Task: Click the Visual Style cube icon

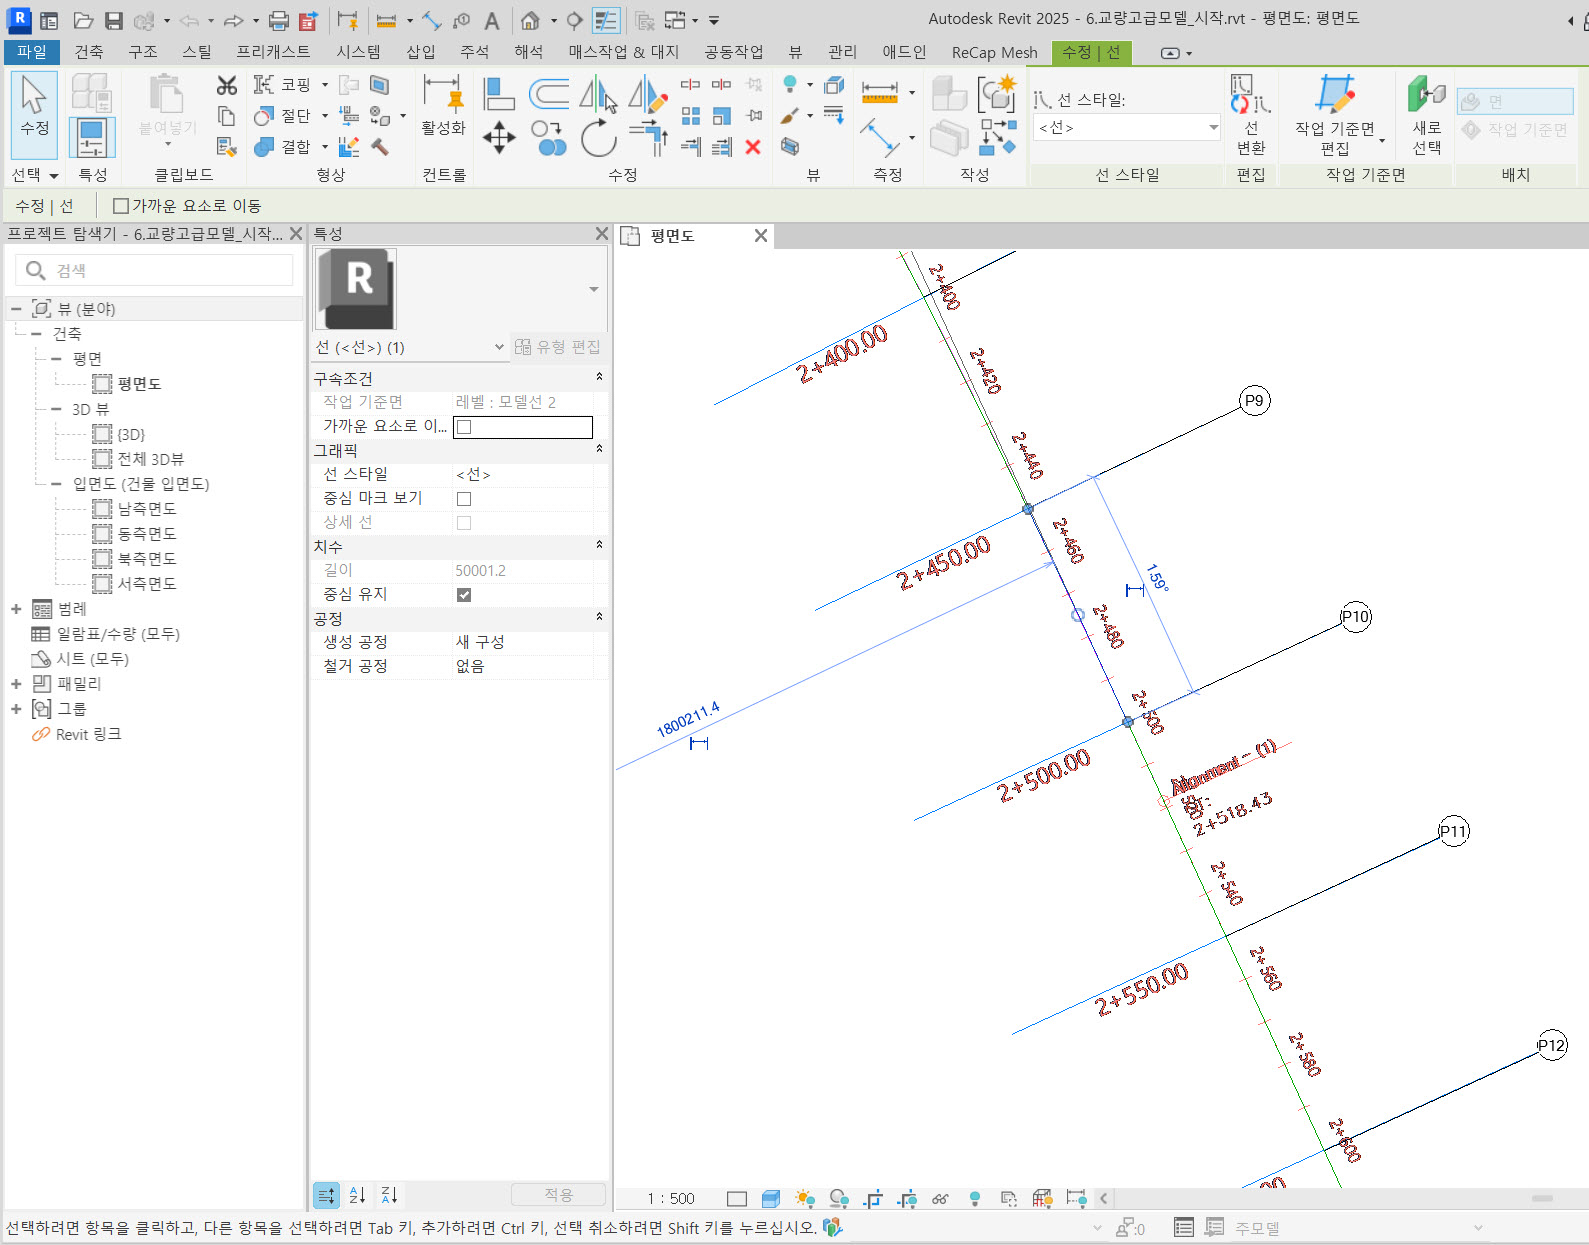Action: pos(770,1198)
